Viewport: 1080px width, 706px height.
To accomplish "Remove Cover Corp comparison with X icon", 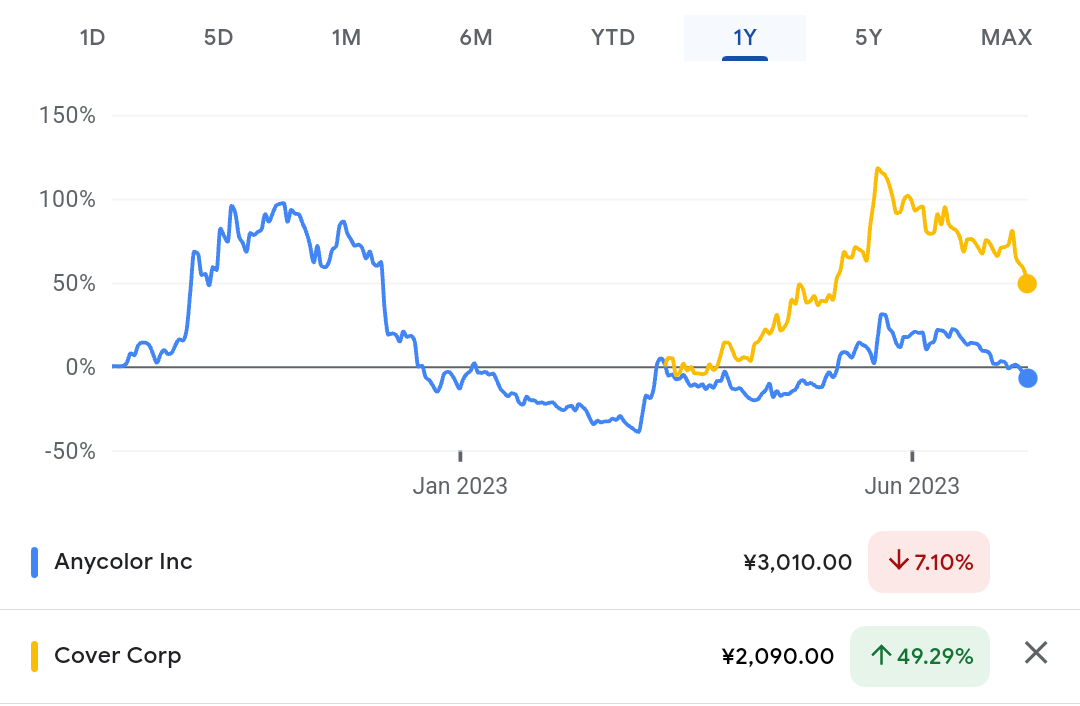I will (1036, 652).
